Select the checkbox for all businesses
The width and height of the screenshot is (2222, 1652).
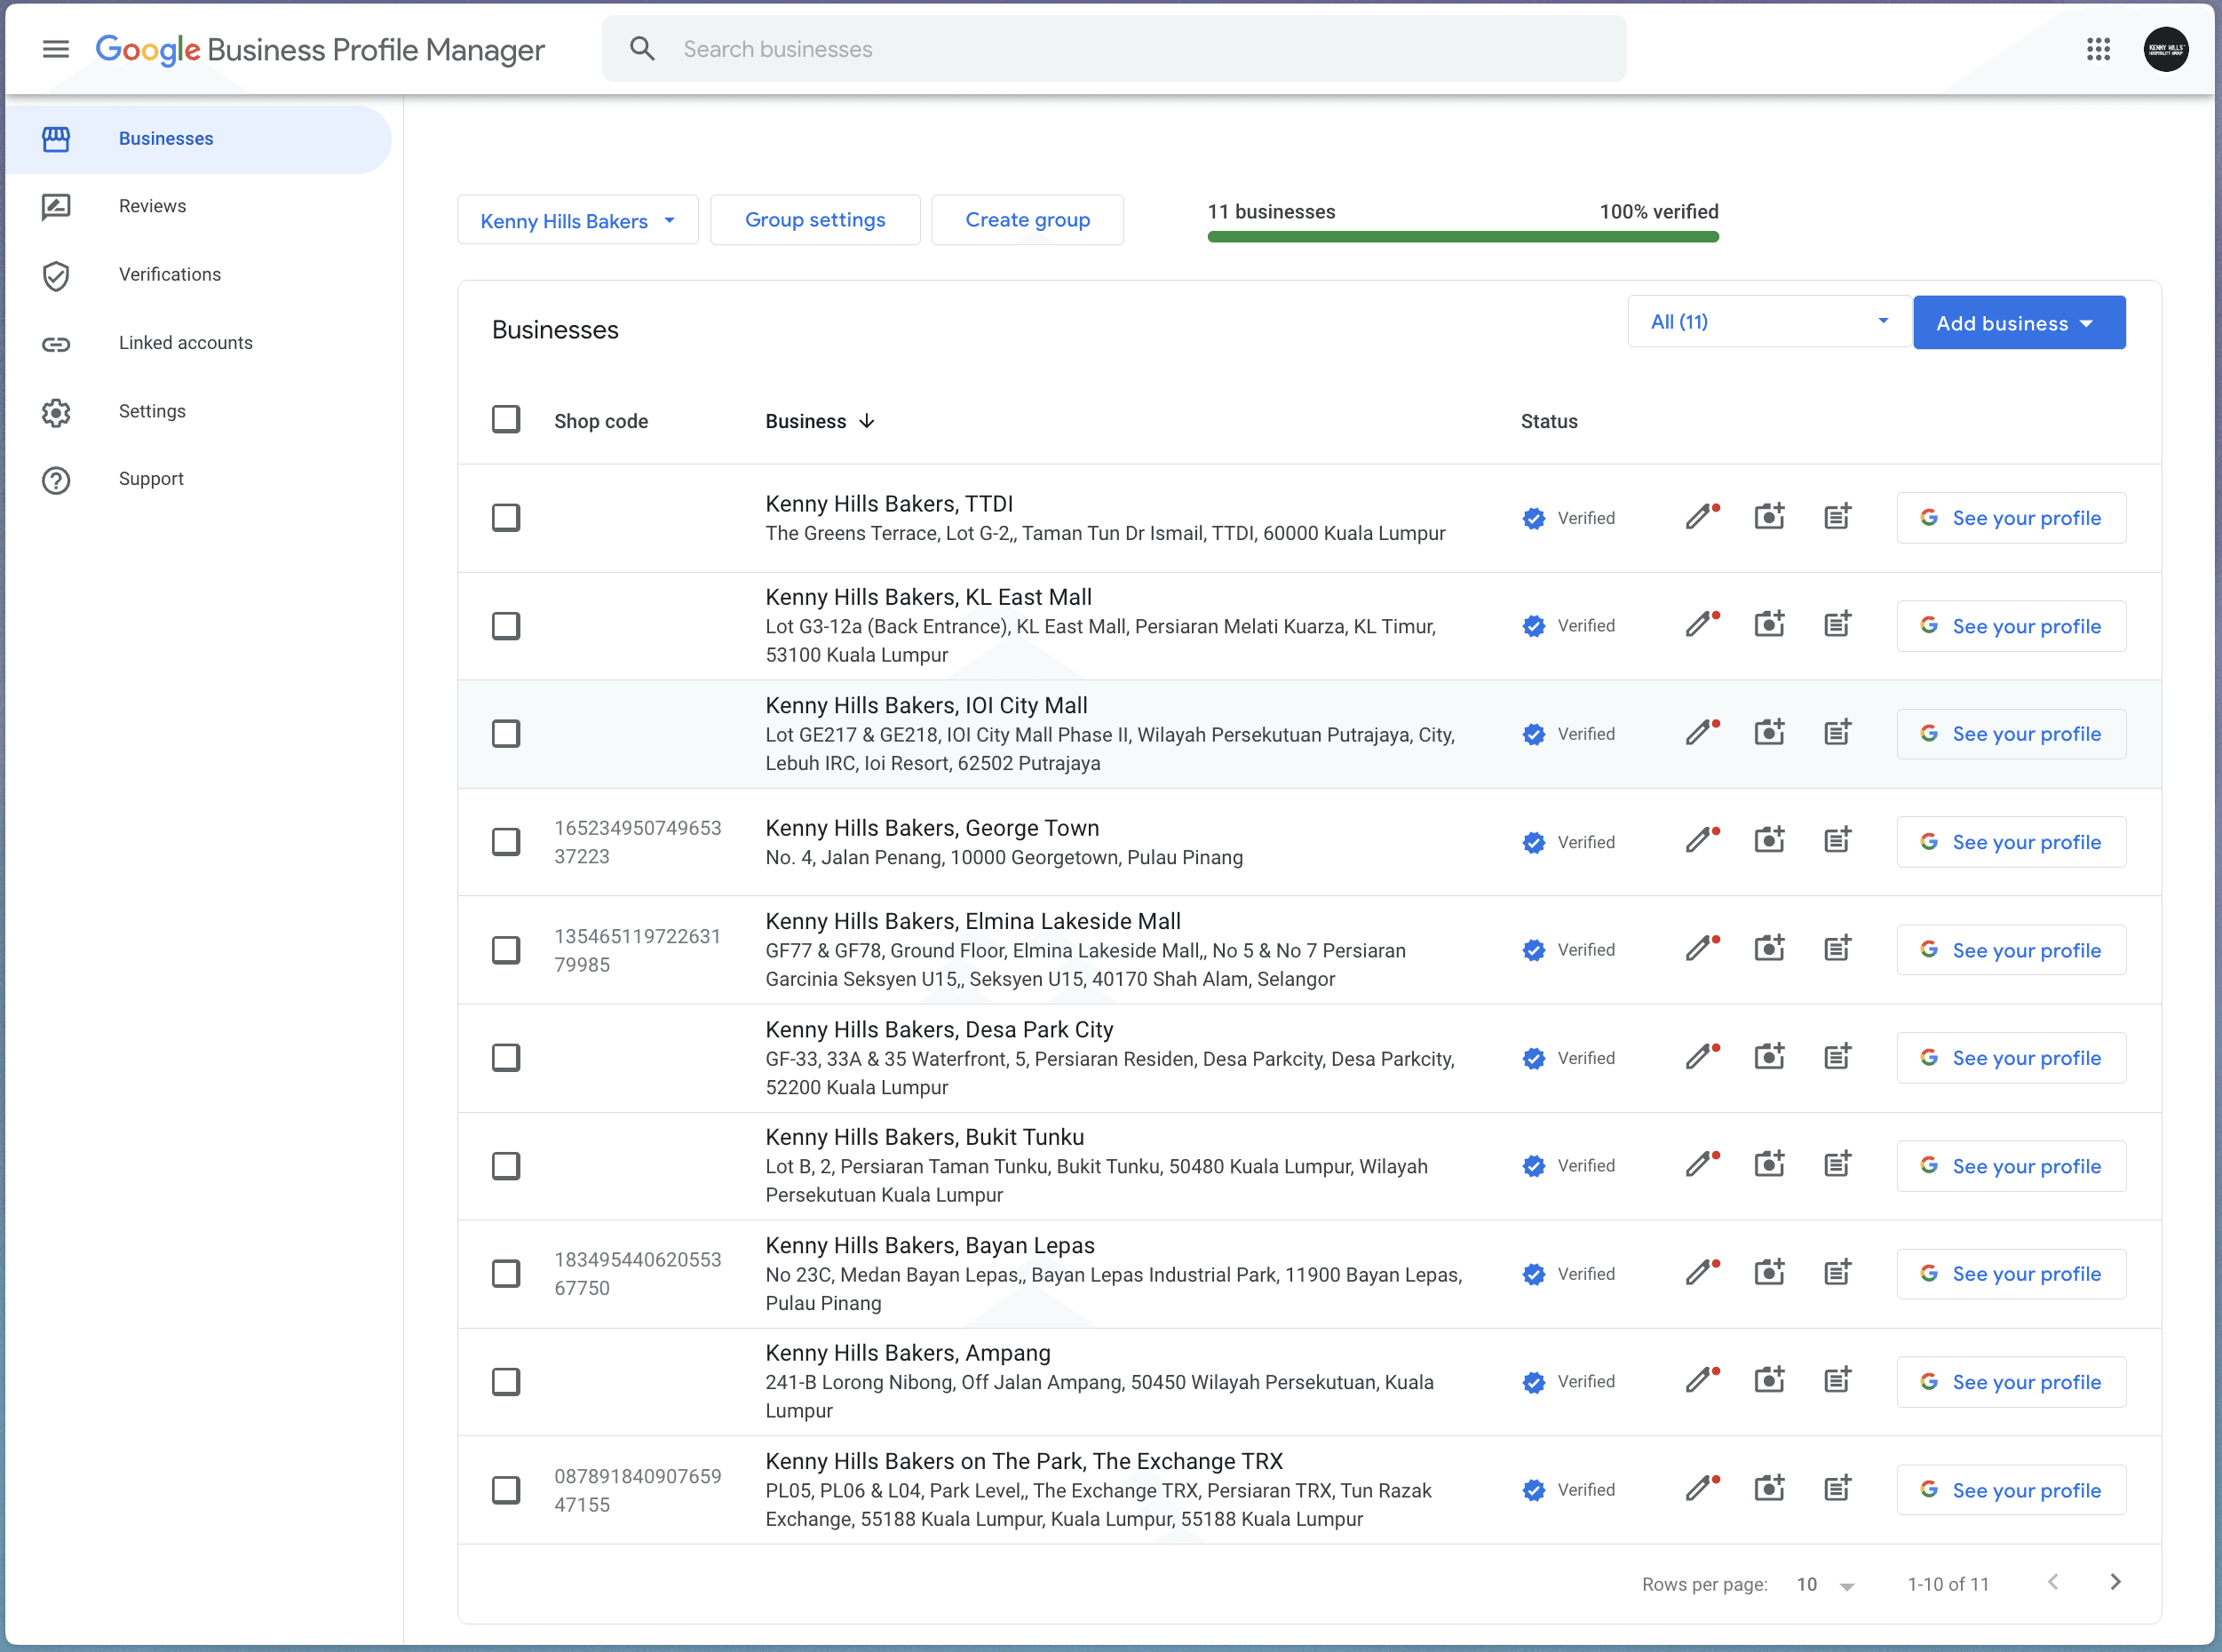(506, 418)
